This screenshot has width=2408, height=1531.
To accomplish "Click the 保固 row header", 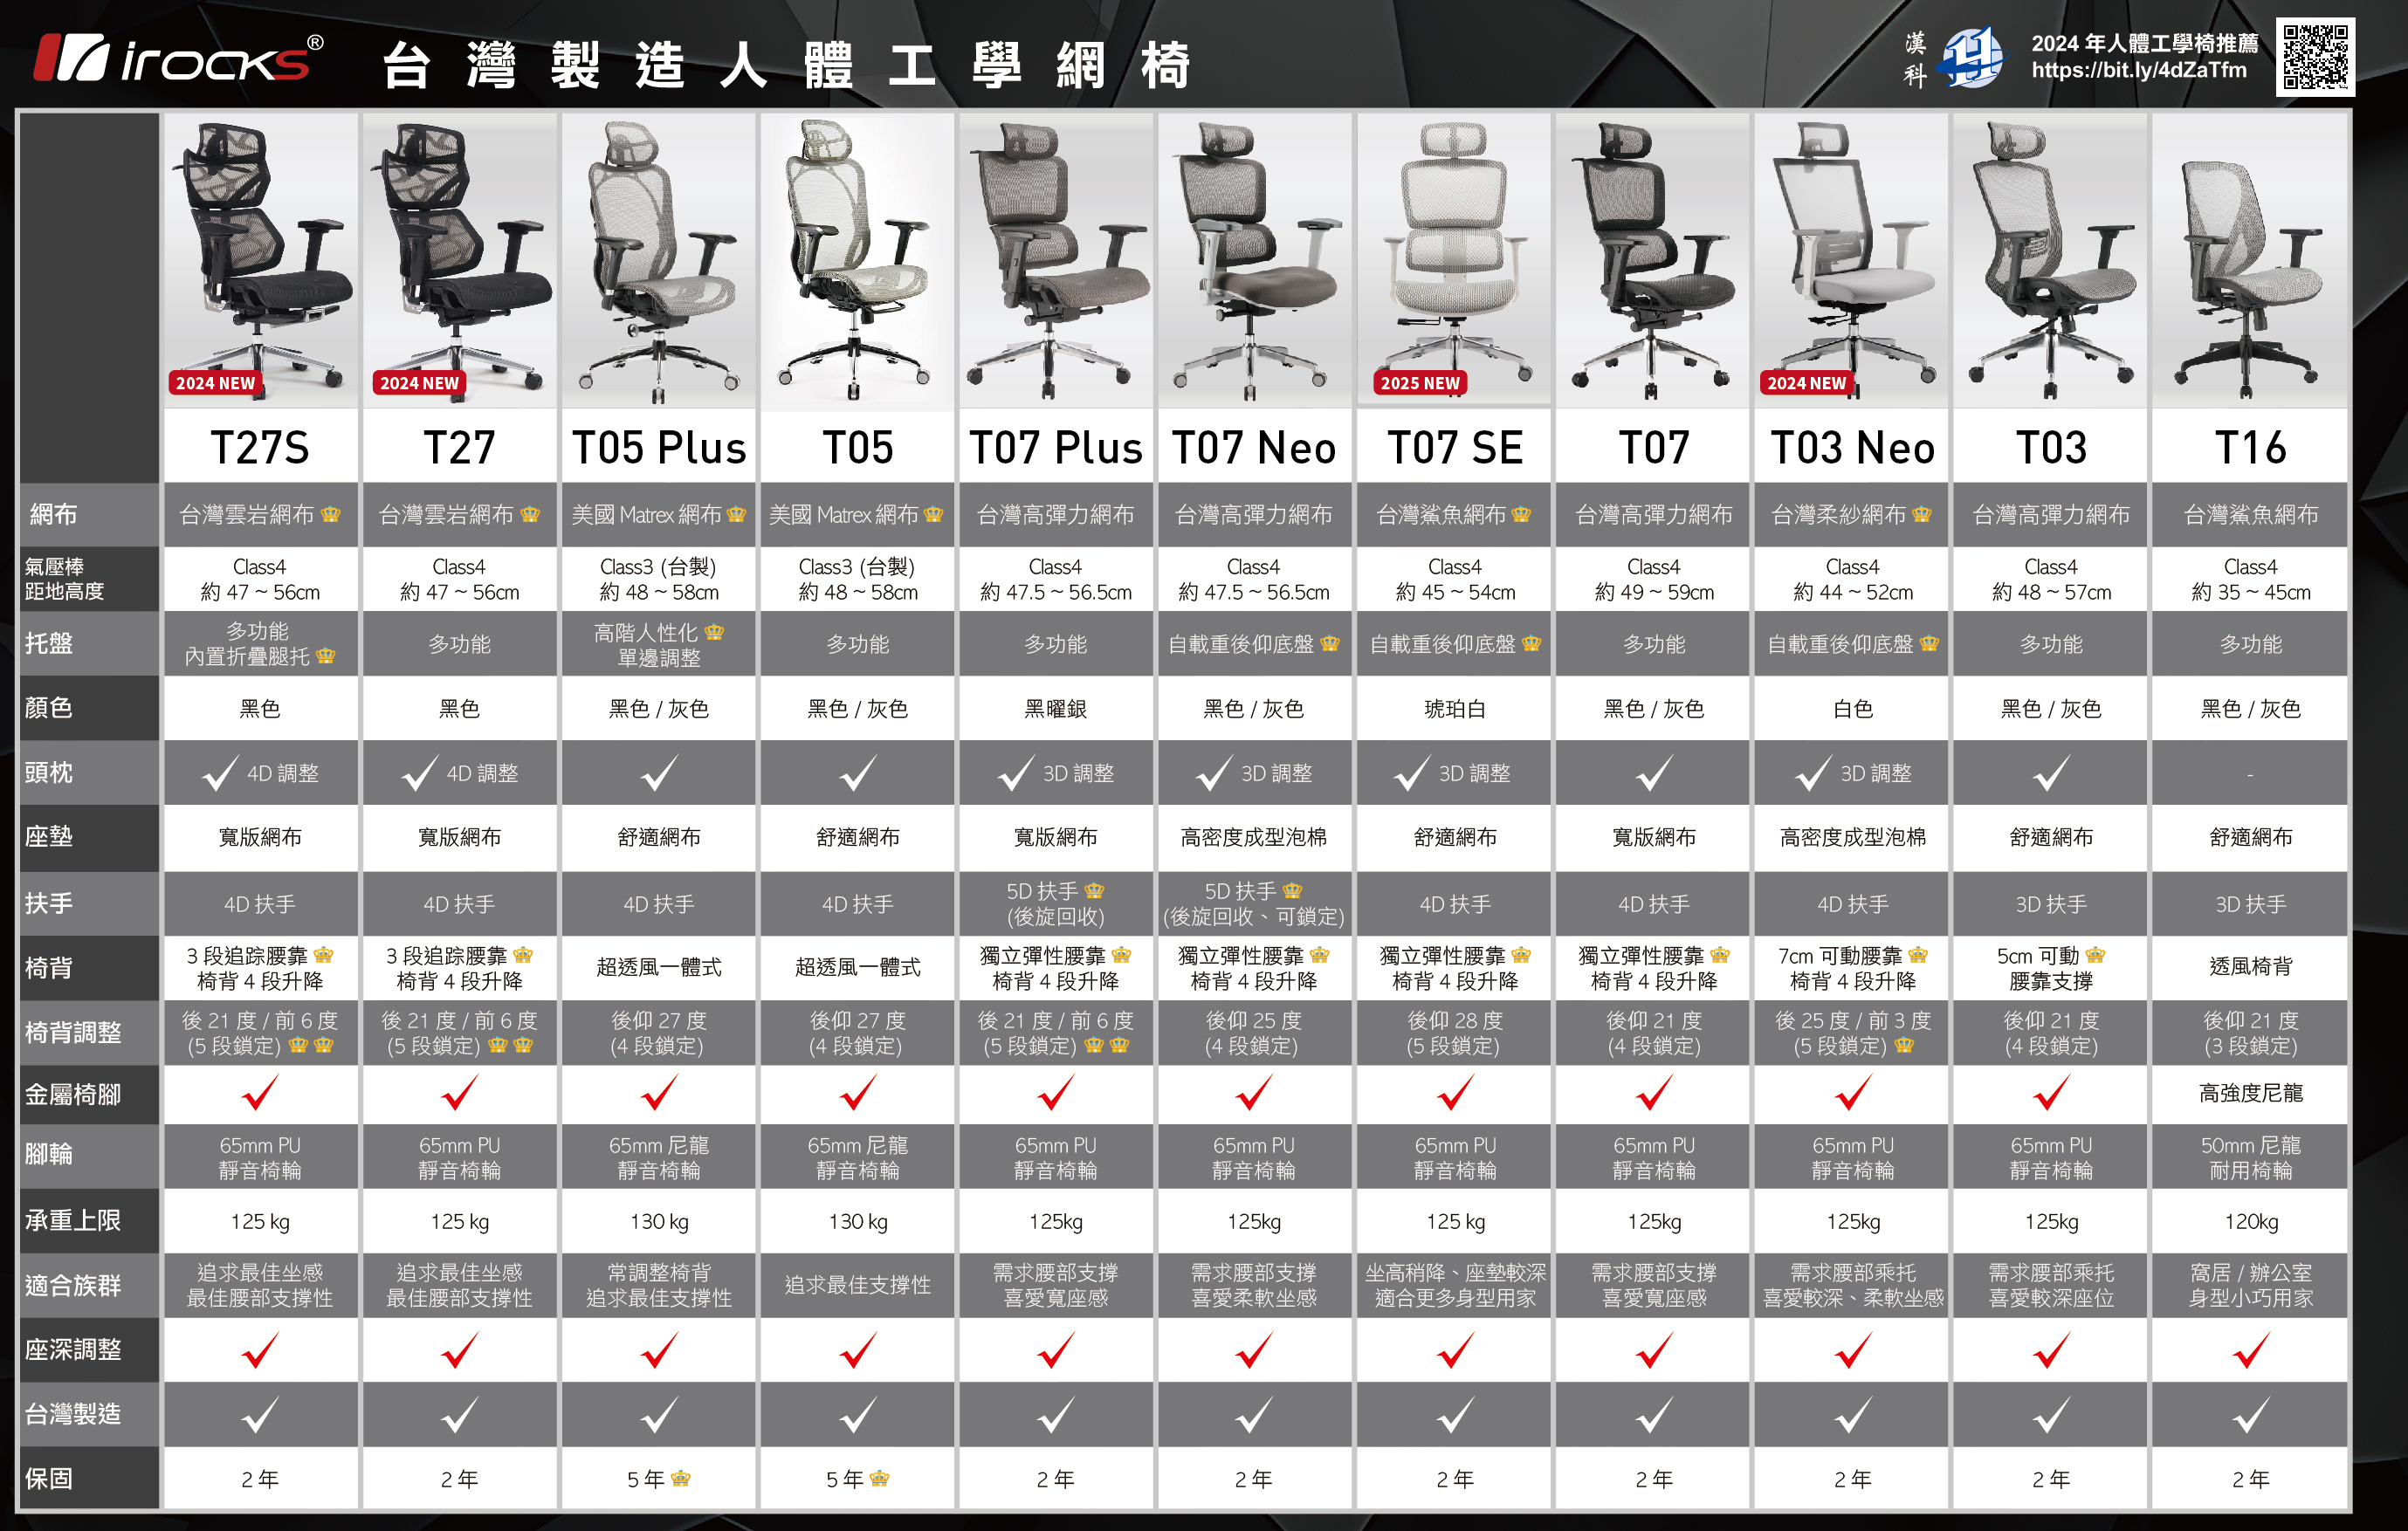I will (49, 1478).
